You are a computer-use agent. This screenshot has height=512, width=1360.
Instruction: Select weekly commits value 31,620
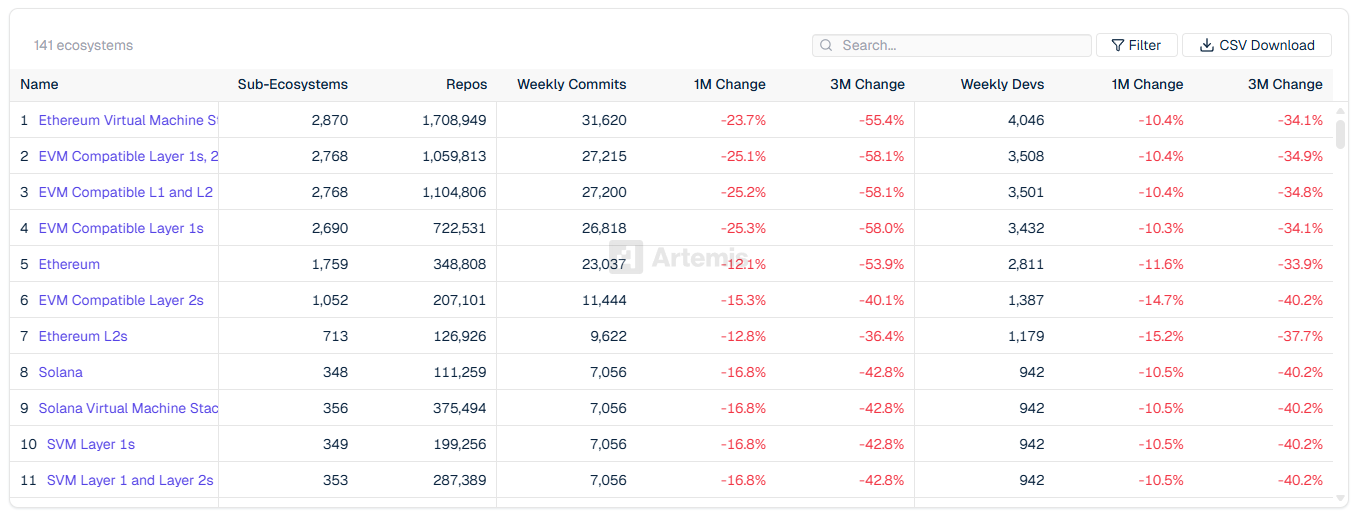[604, 120]
